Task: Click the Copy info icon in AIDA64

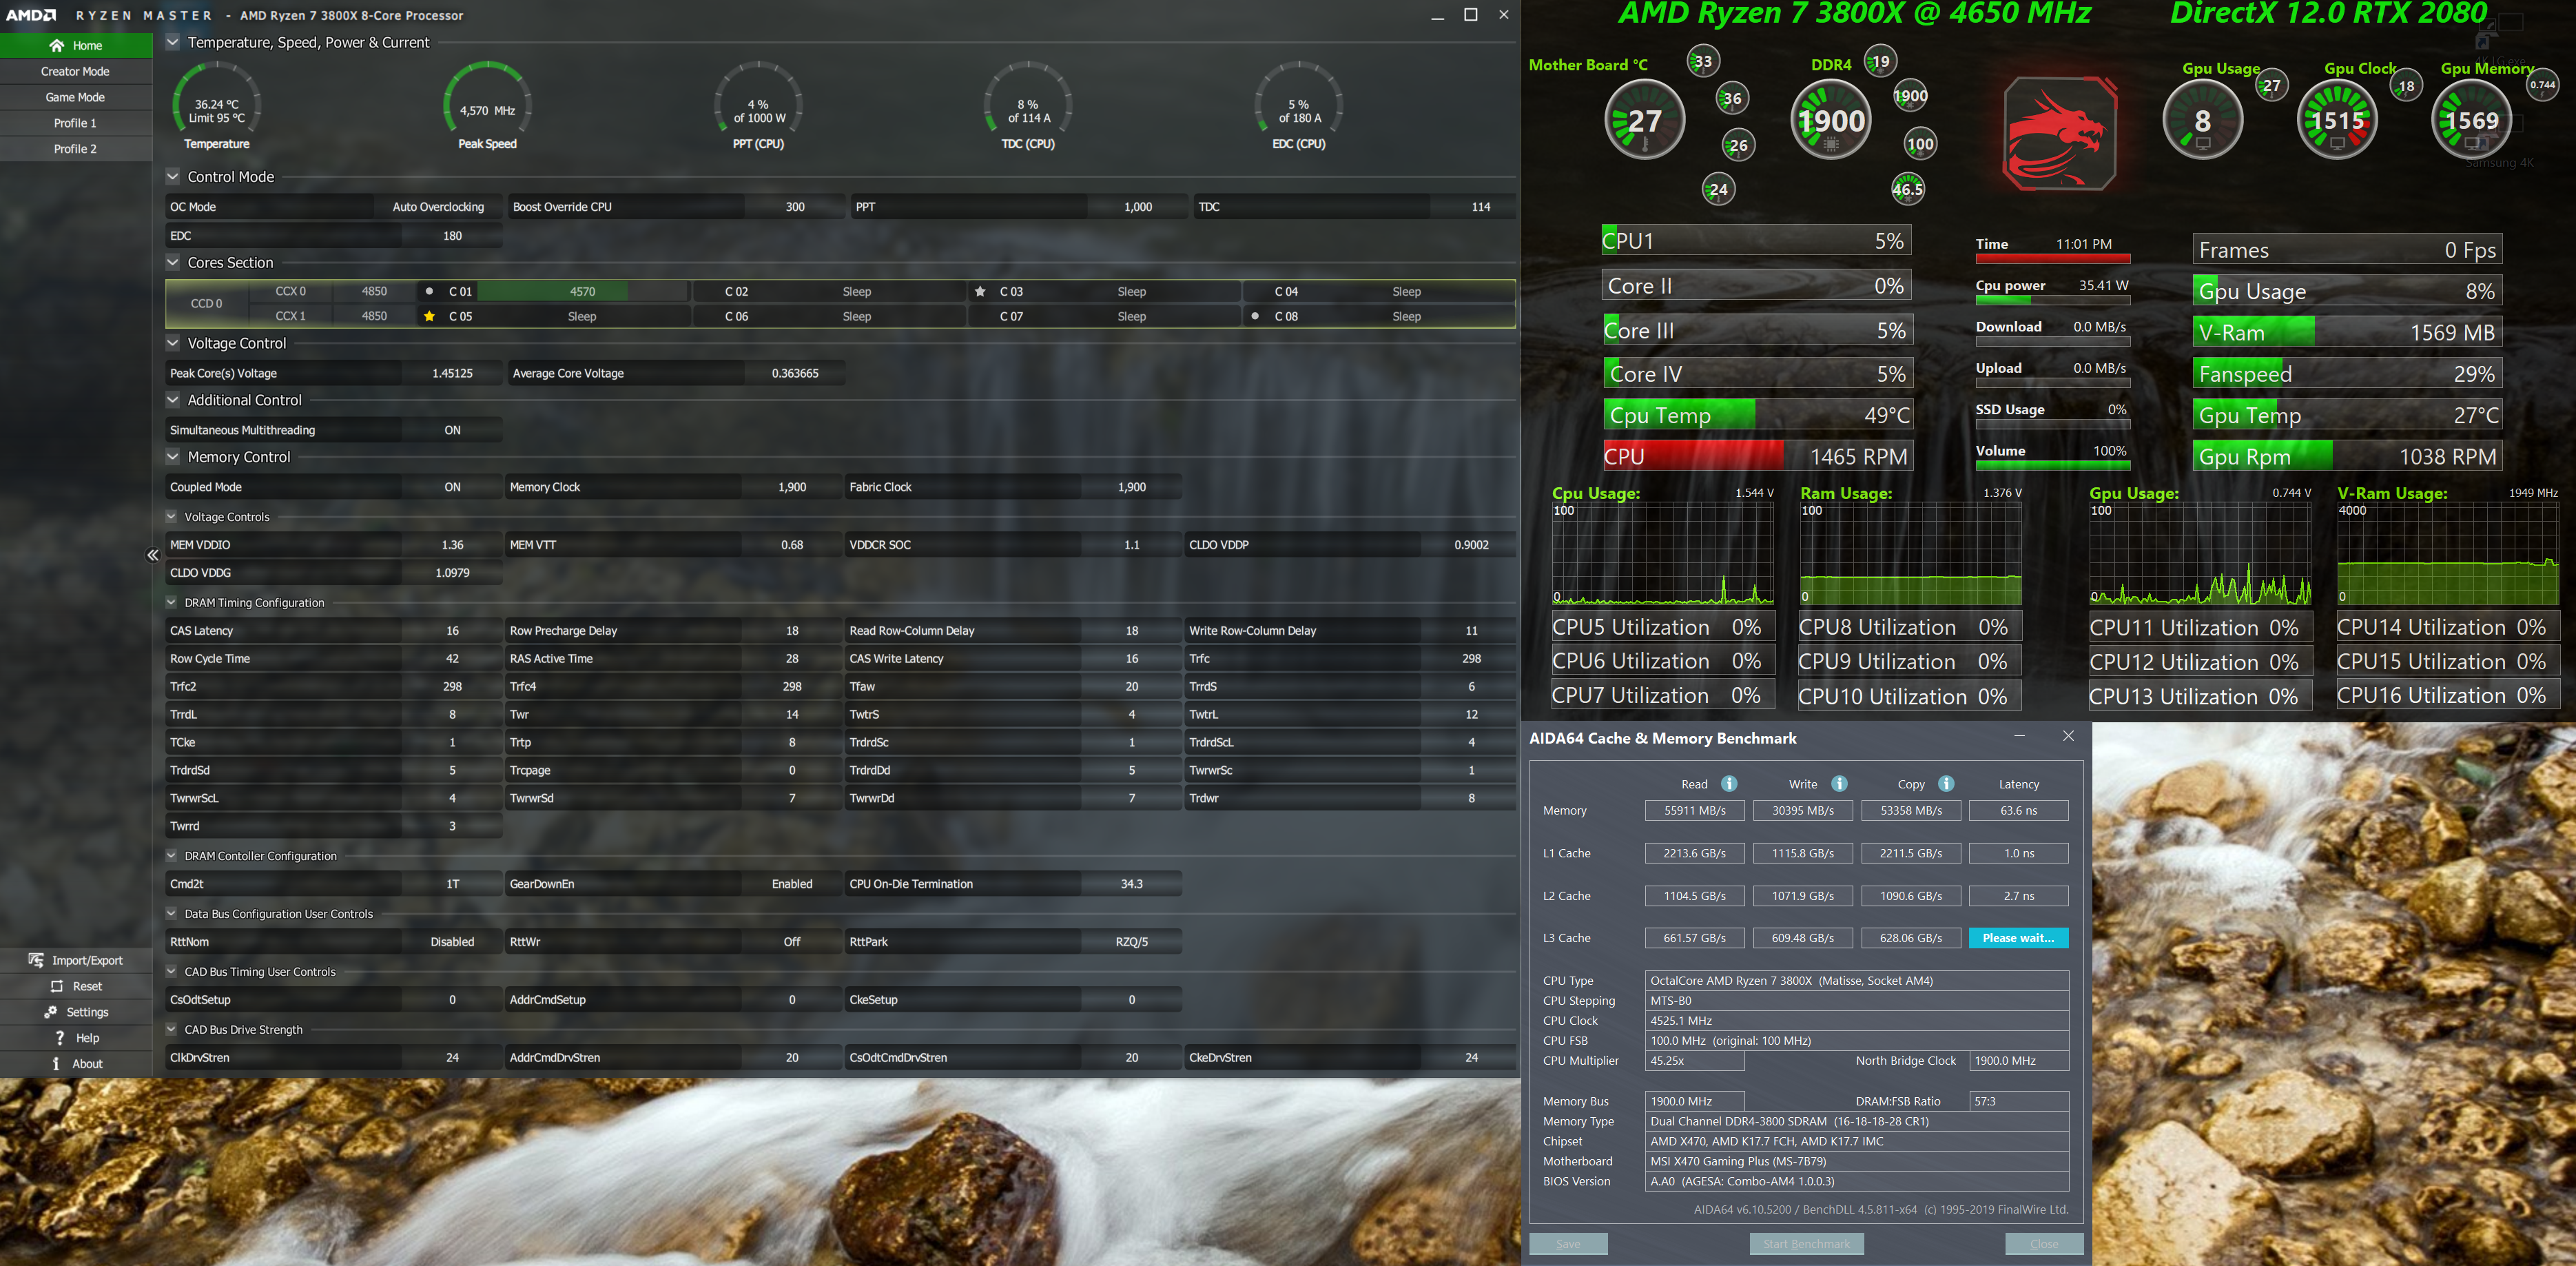Action: point(1946,784)
